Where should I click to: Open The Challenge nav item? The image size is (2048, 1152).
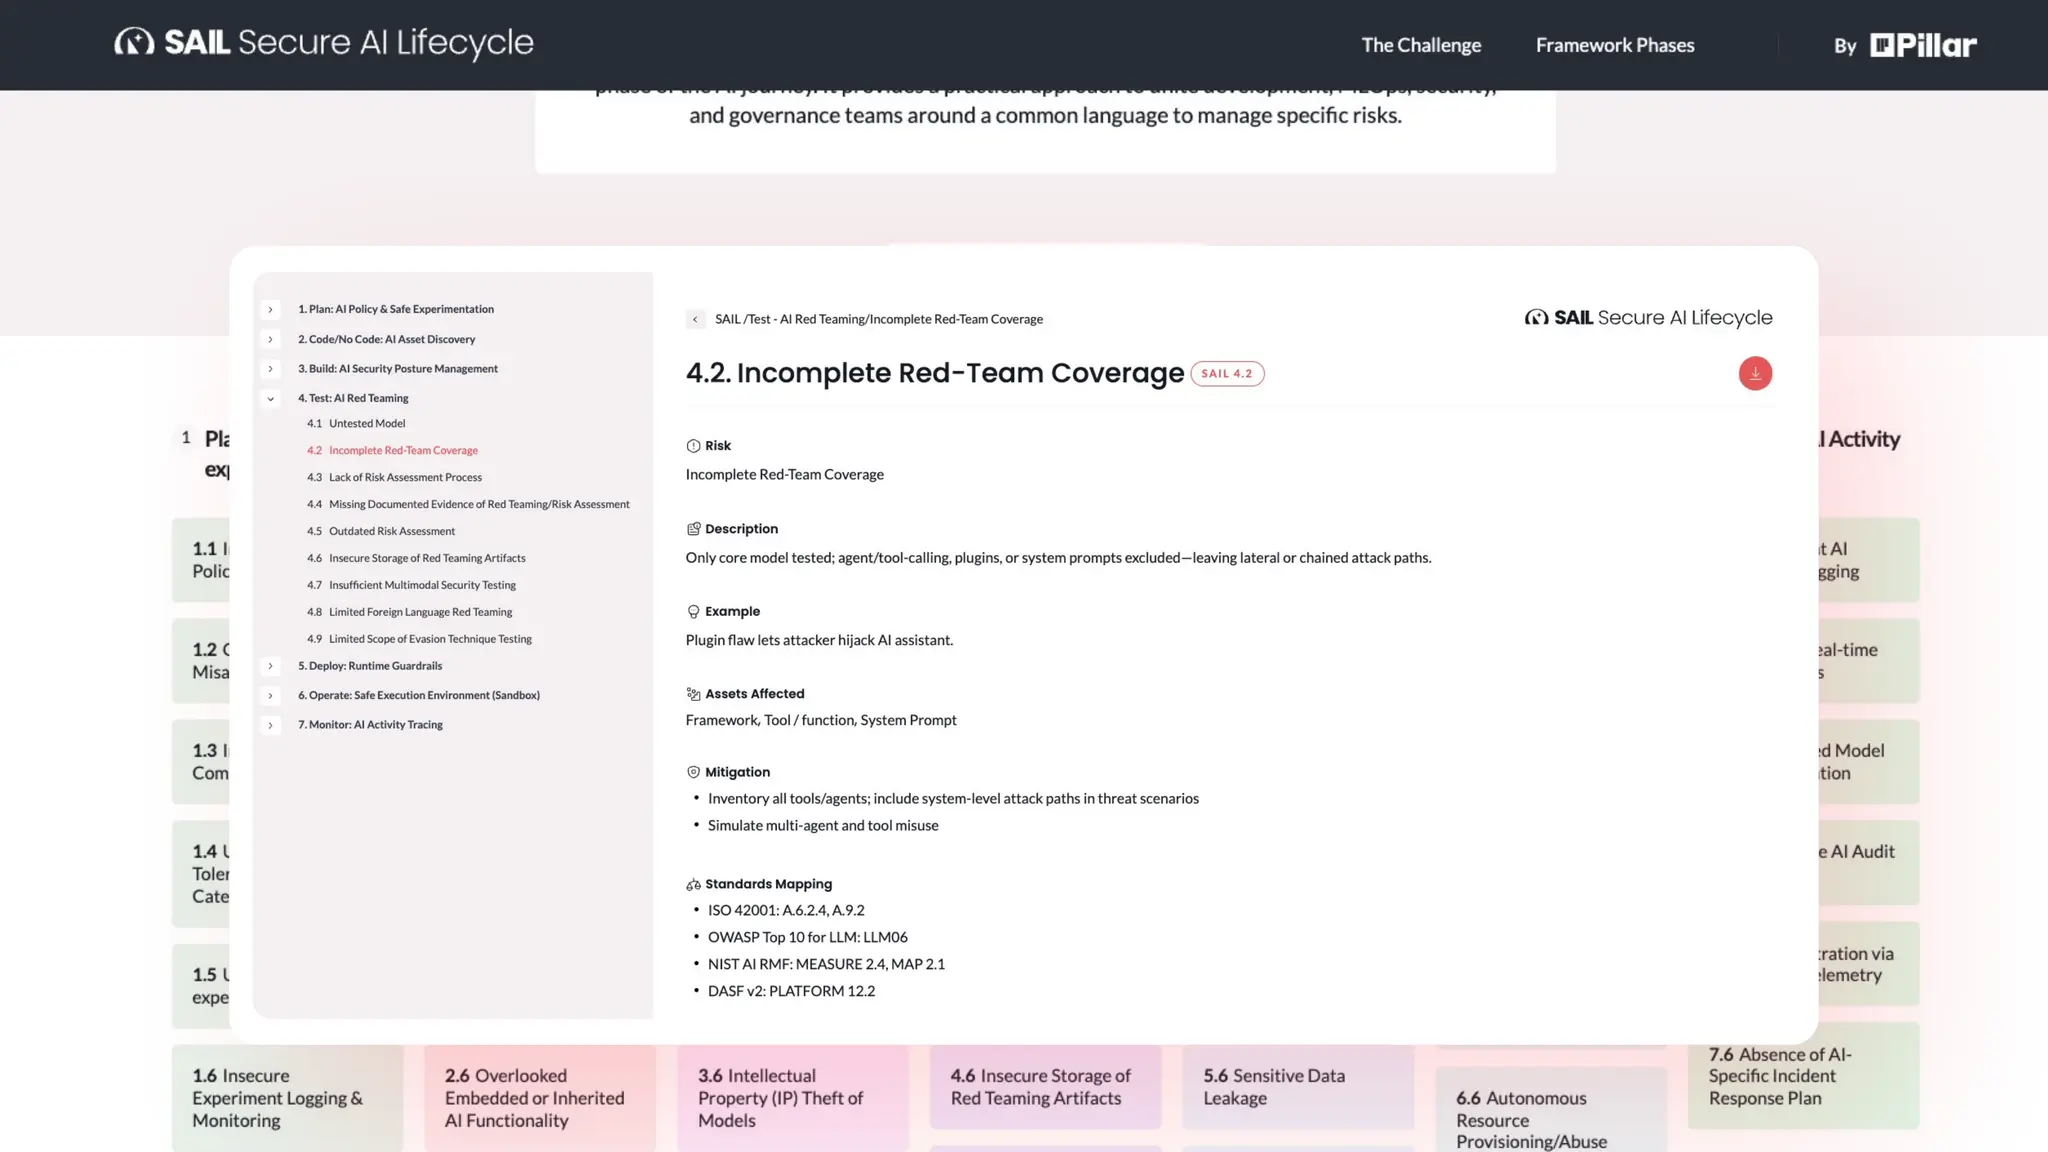pyautogui.click(x=1420, y=45)
